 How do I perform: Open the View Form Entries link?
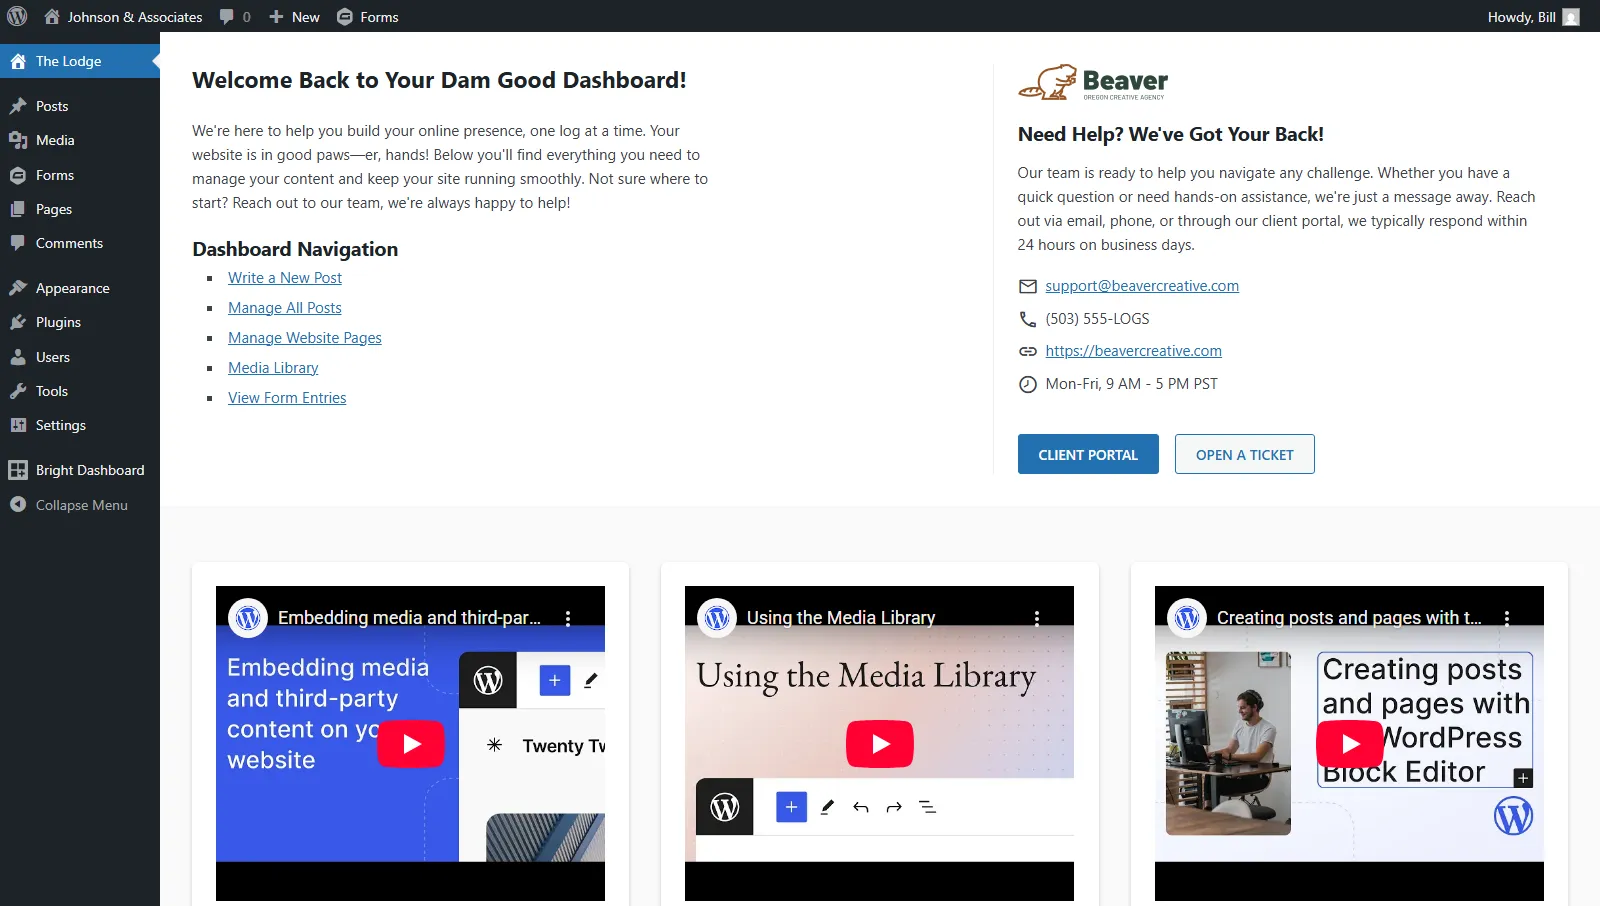[287, 398]
